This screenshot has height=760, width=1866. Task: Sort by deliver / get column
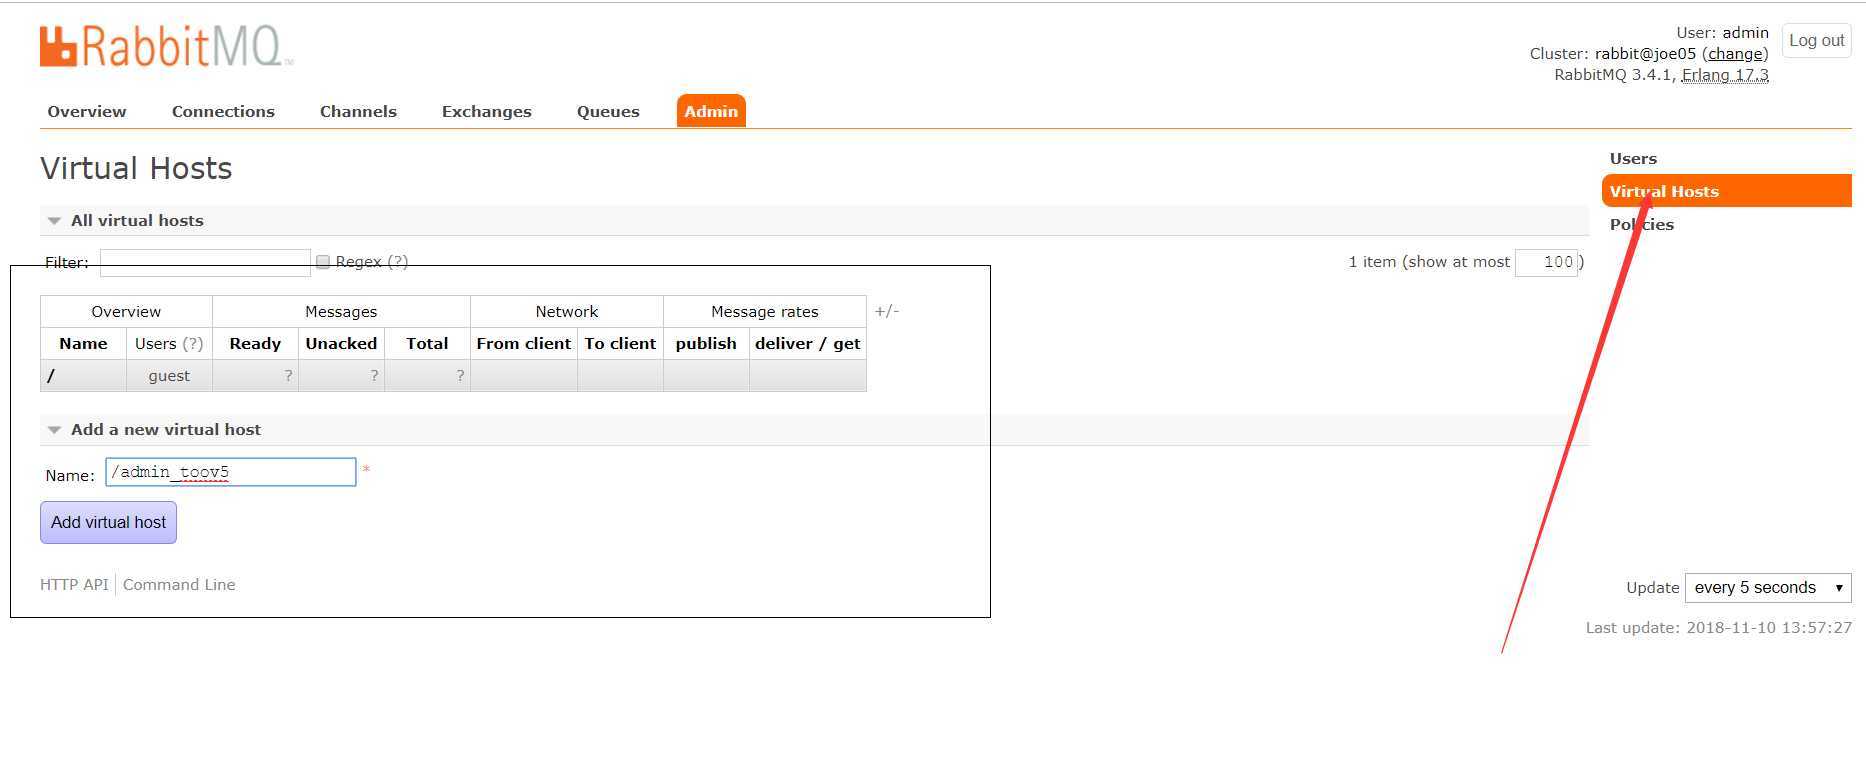pyautogui.click(x=808, y=343)
